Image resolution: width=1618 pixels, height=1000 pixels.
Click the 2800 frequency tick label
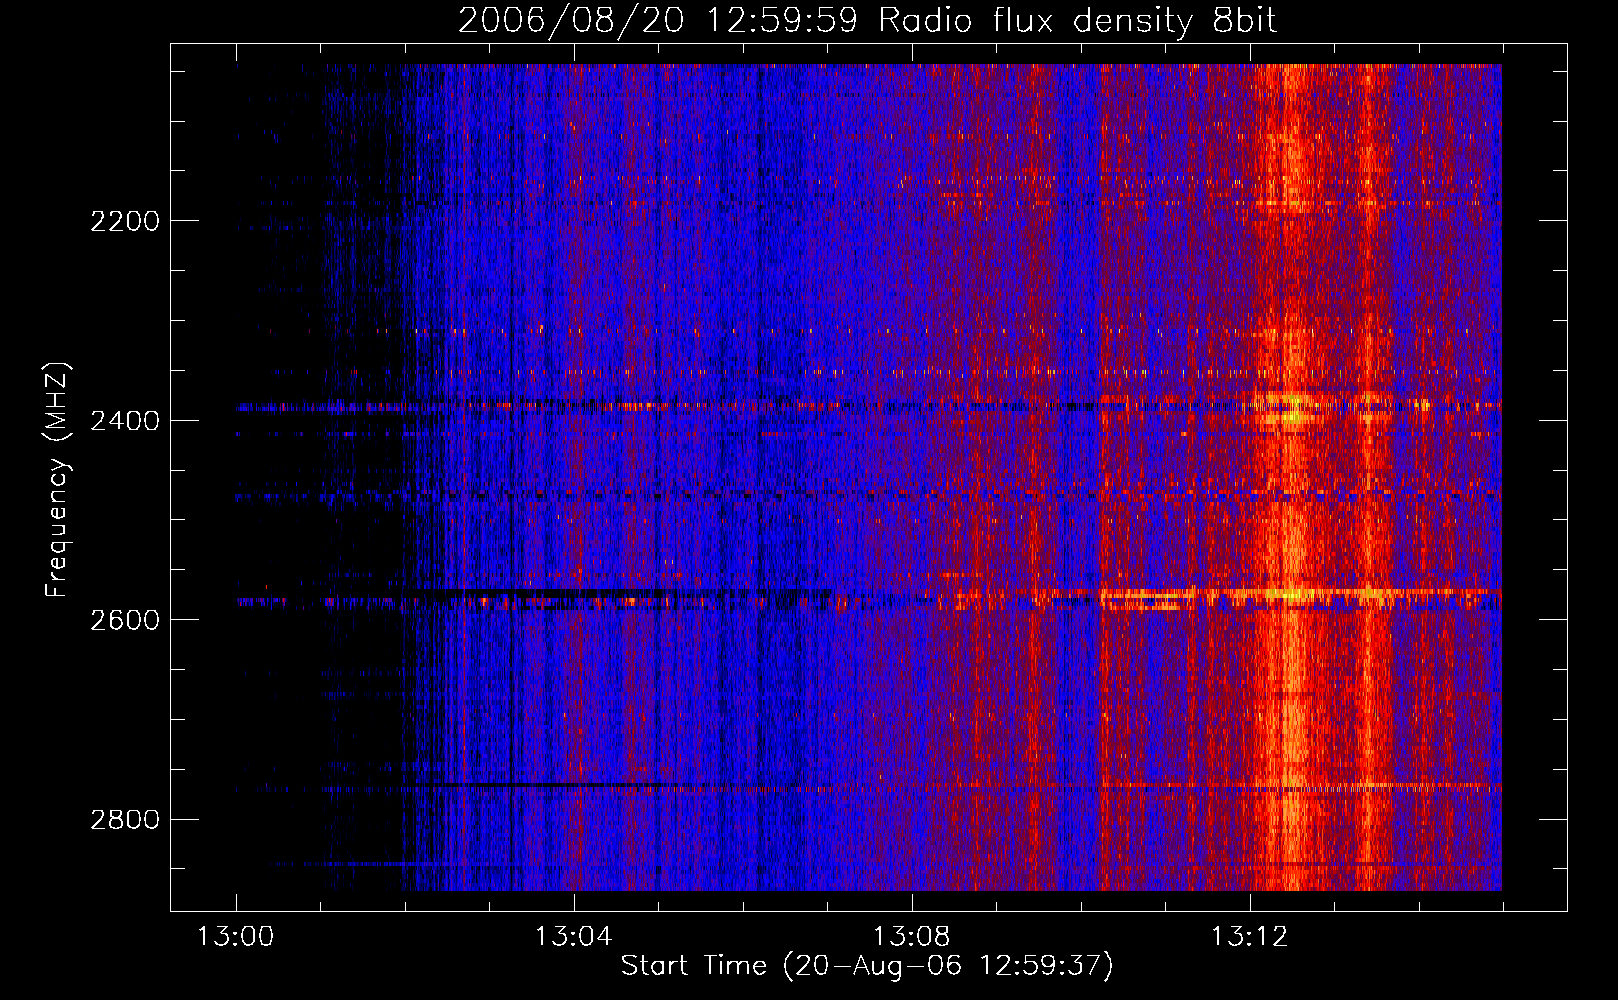(x=125, y=820)
